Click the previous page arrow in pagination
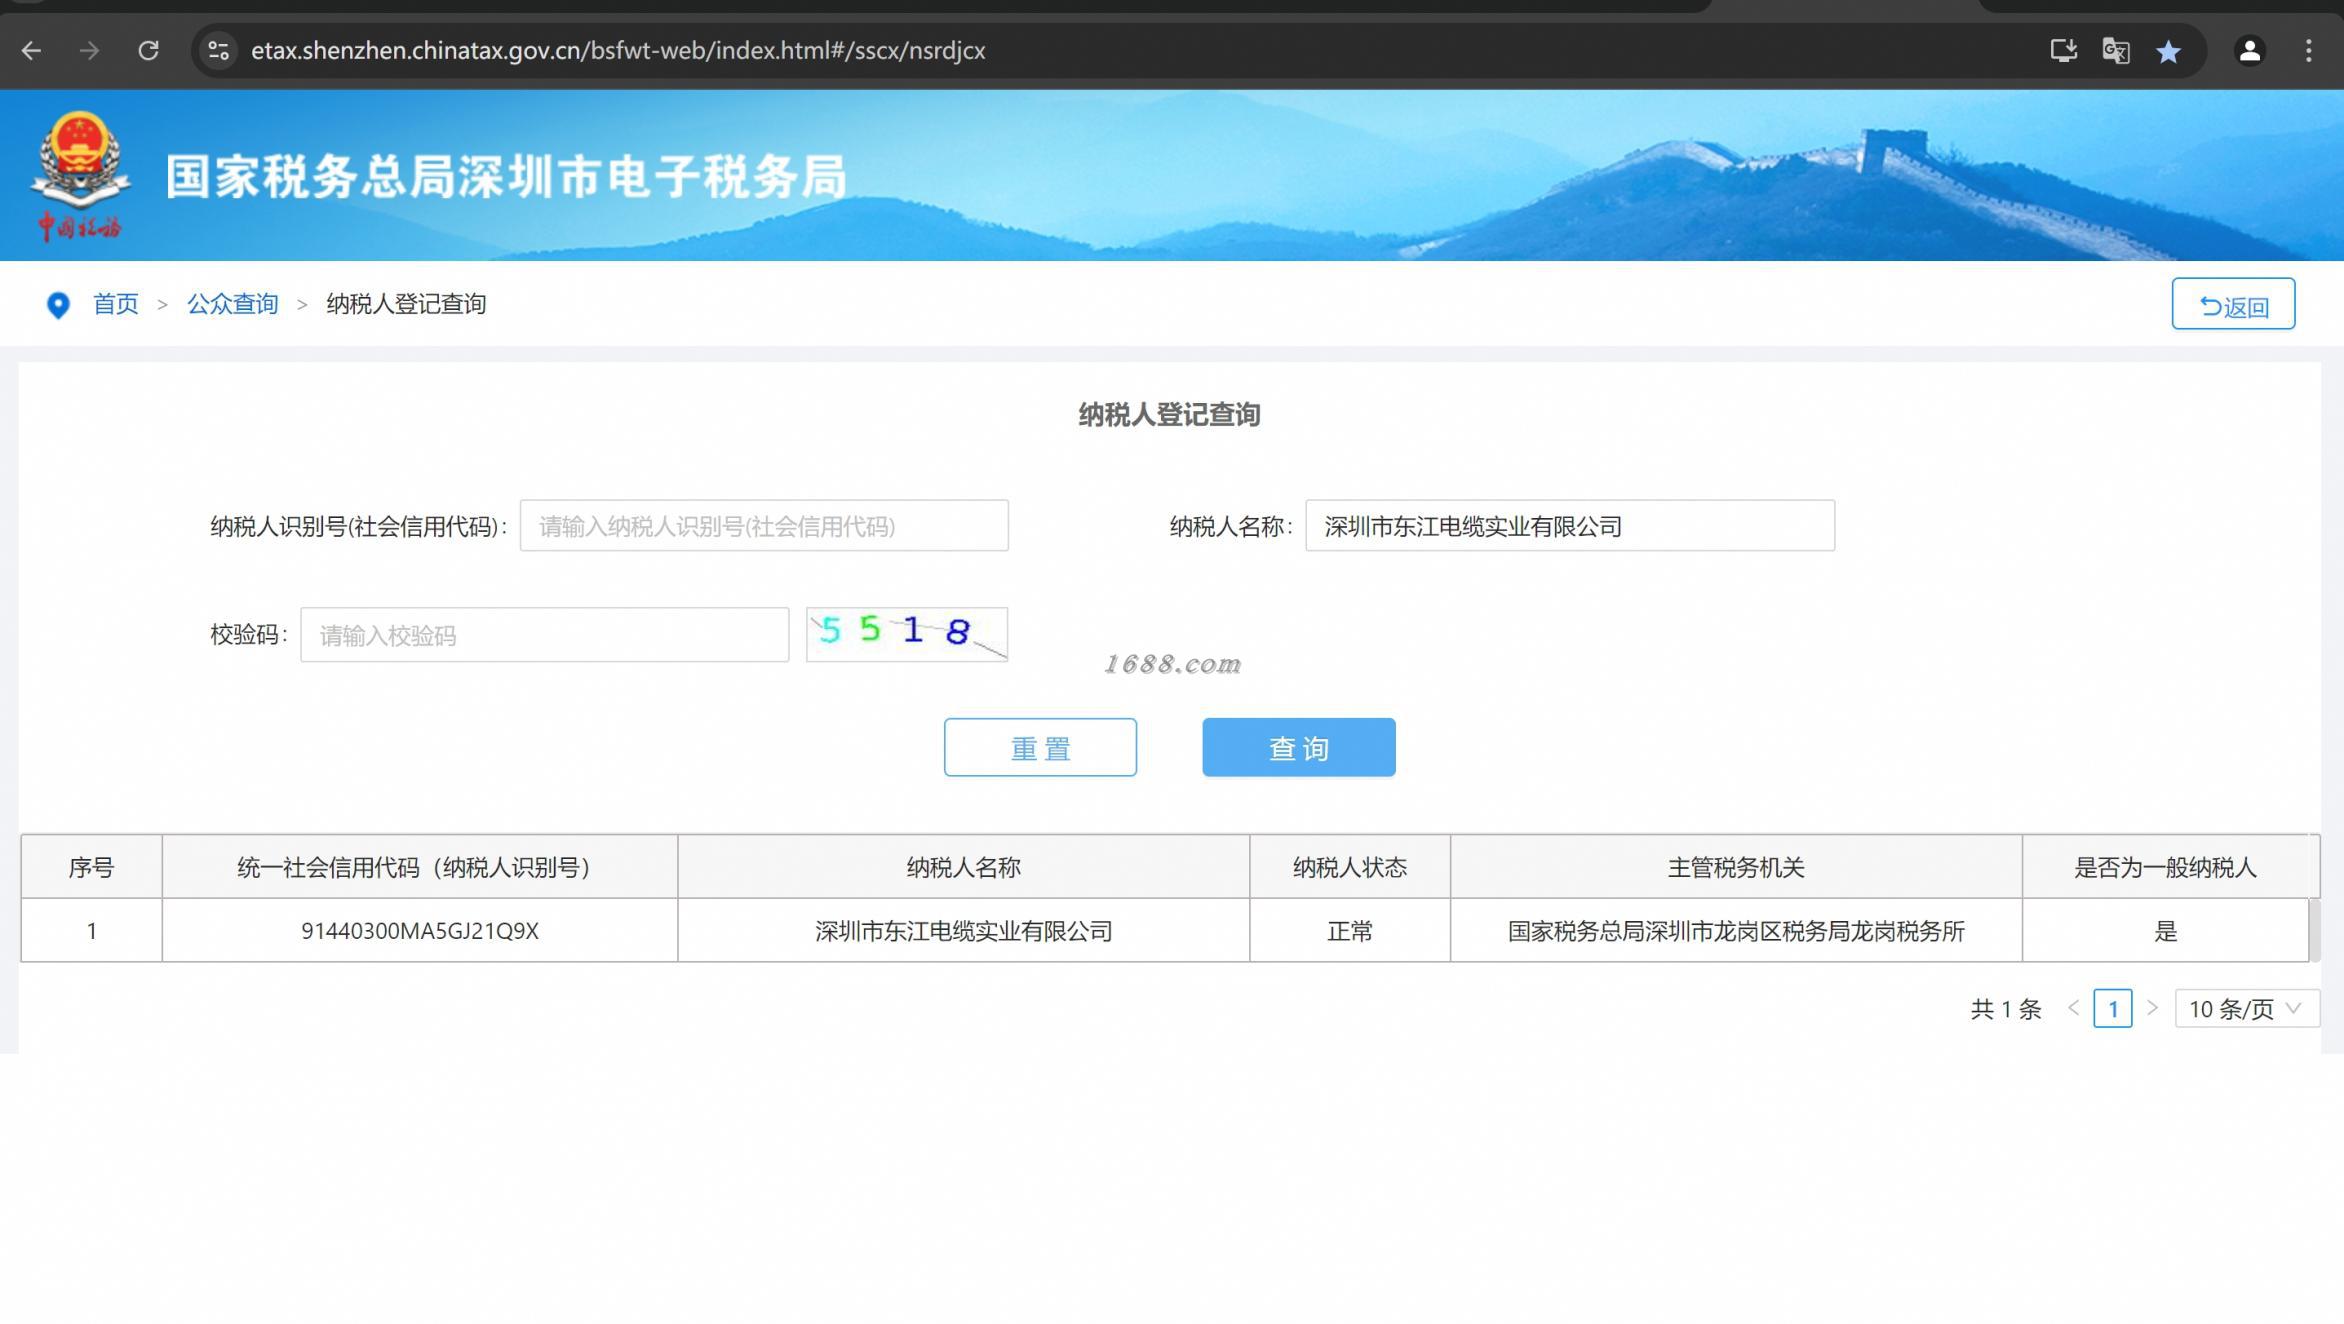Image resolution: width=2344 pixels, height=1324 pixels. click(x=2074, y=1008)
